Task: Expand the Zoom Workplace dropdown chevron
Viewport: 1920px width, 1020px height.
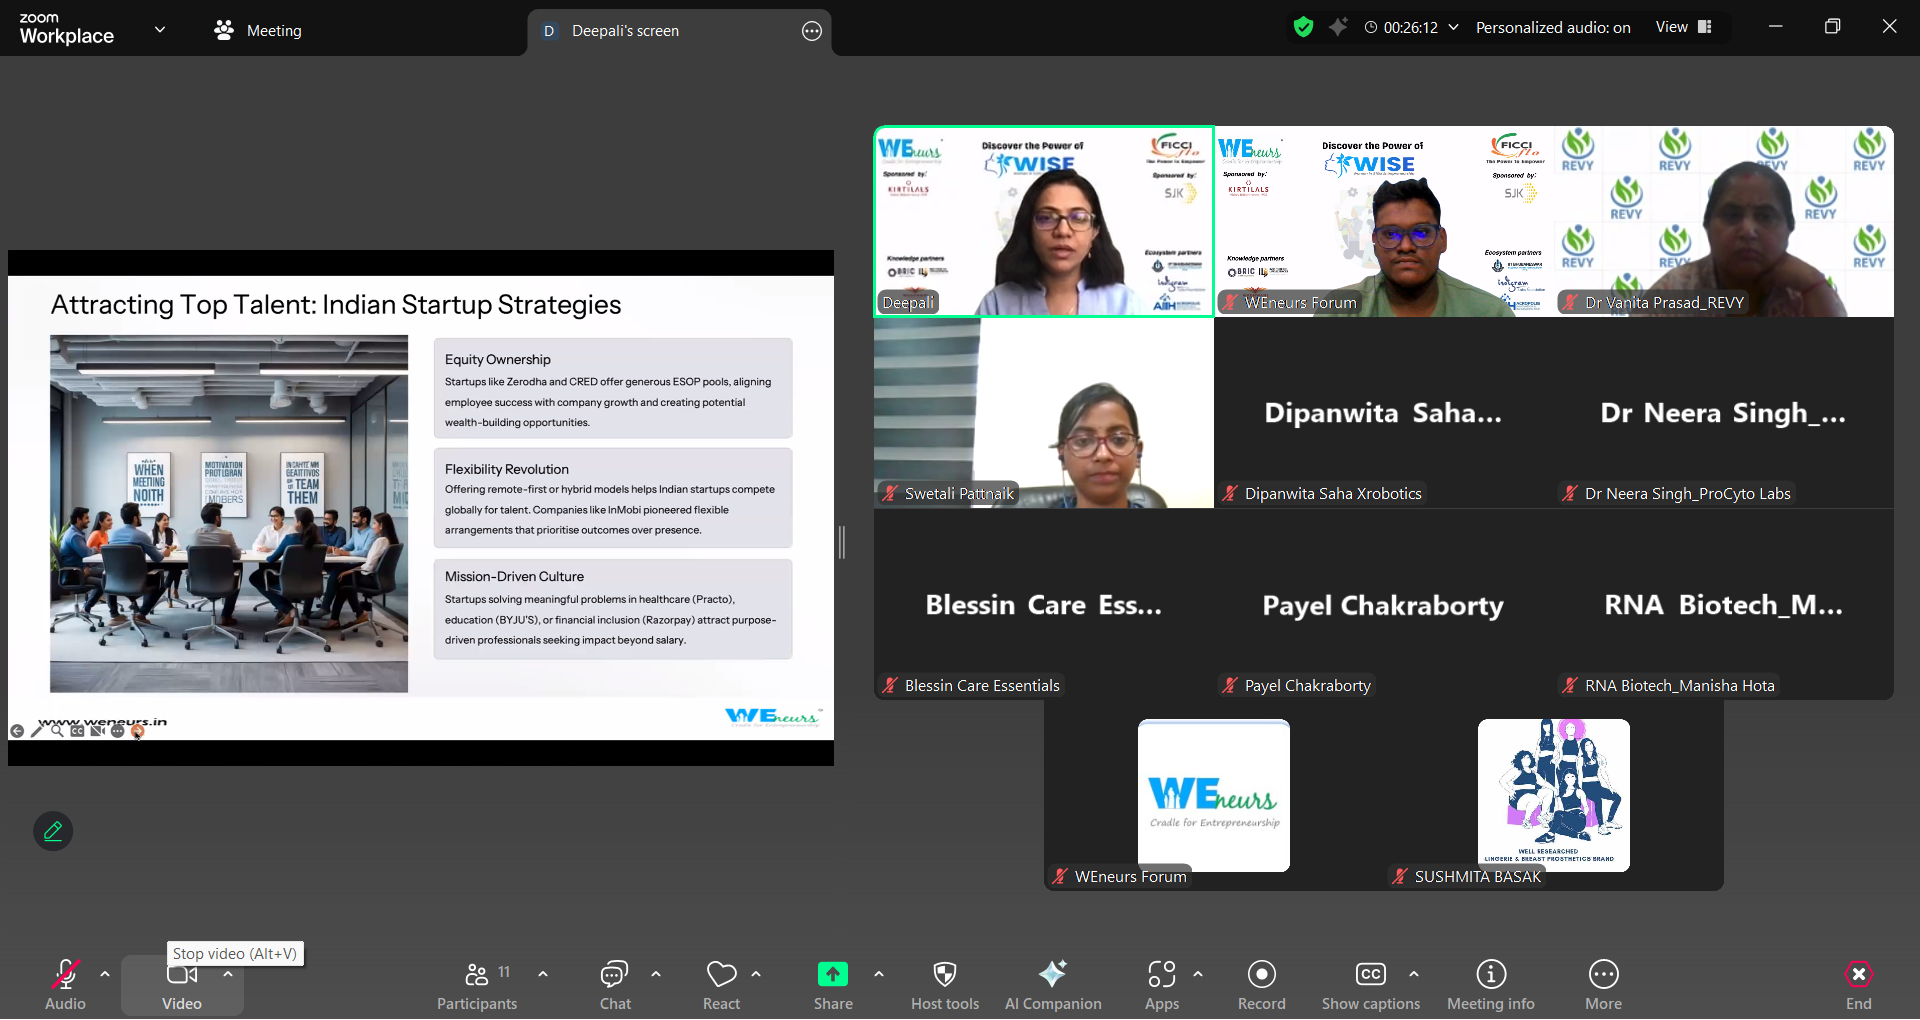Action: coord(160,29)
